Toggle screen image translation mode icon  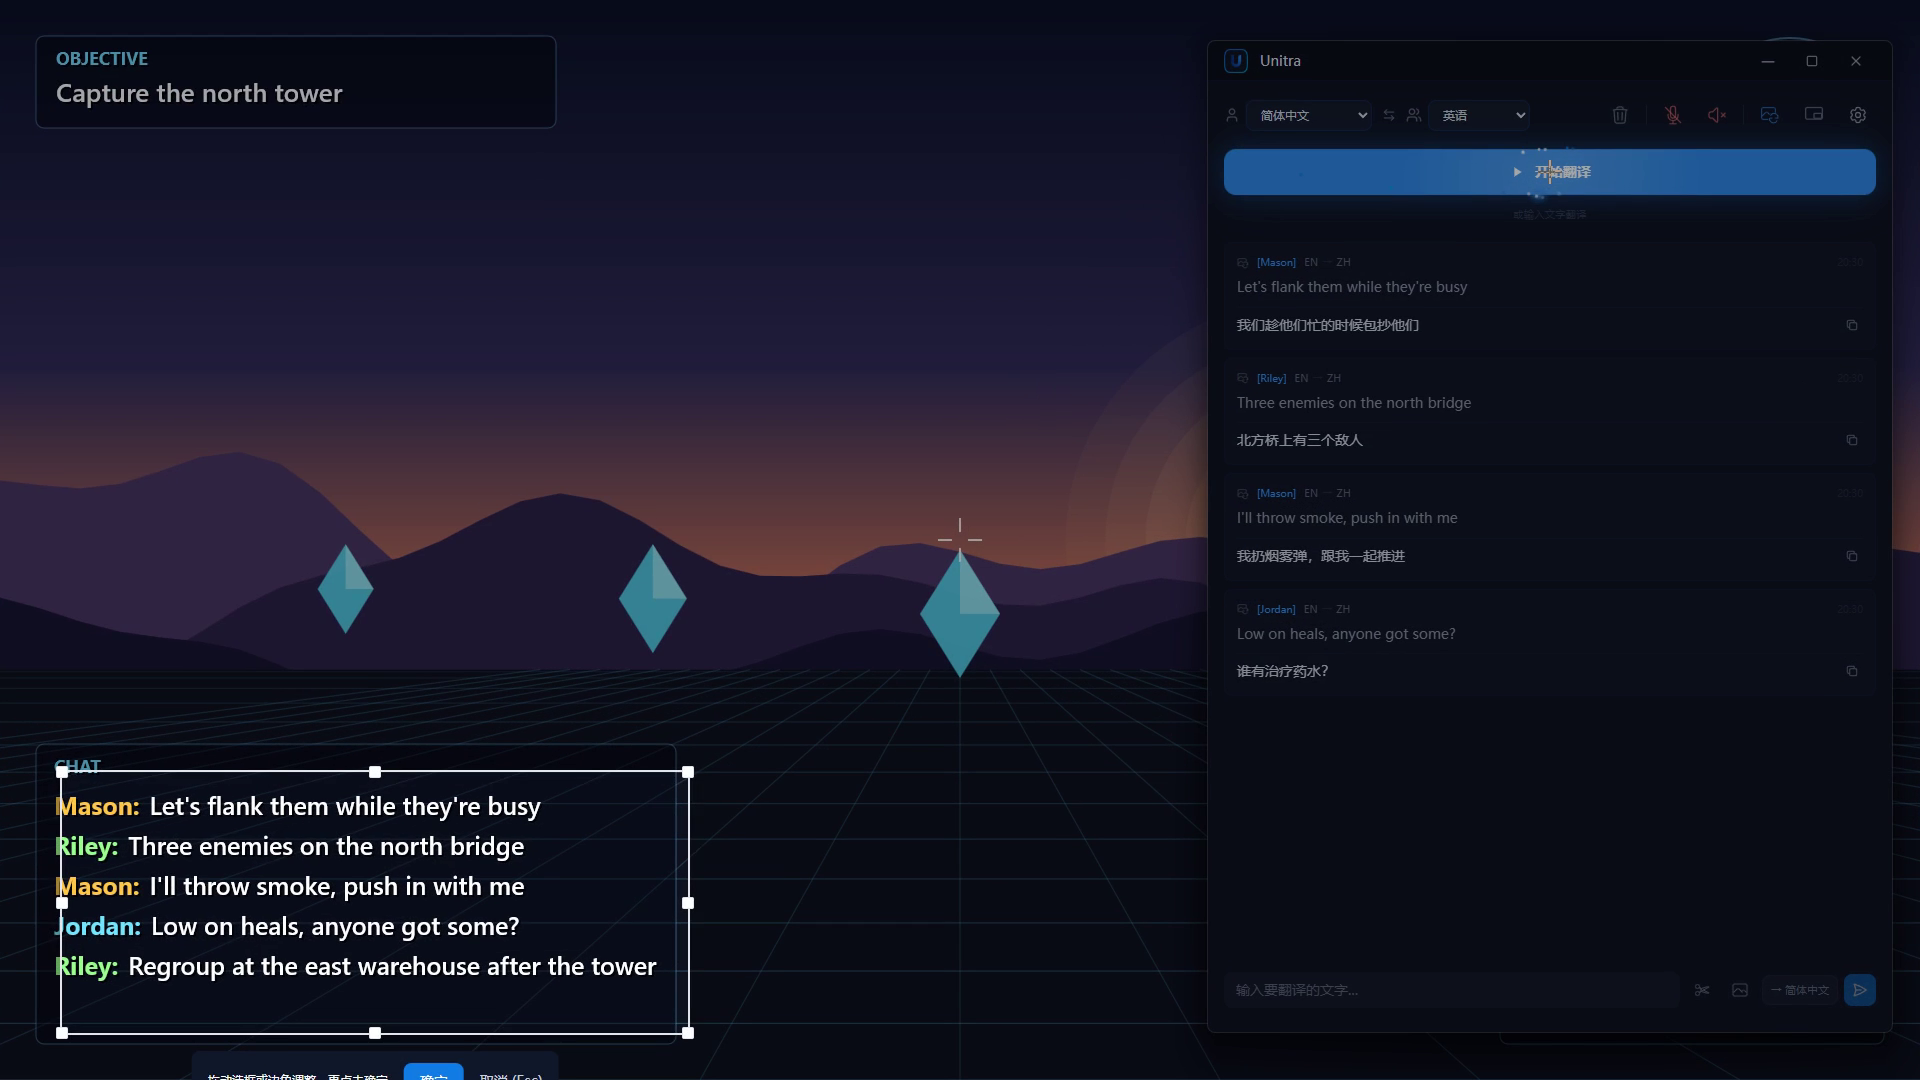(1769, 115)
